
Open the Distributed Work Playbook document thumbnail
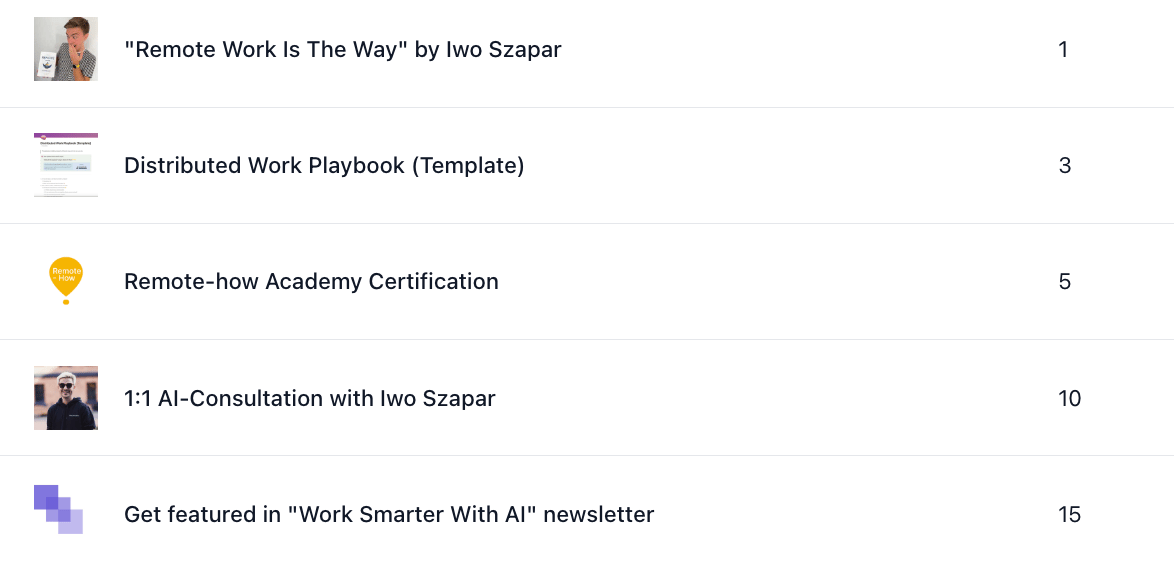pyautogui.click(x=66, y=165)
